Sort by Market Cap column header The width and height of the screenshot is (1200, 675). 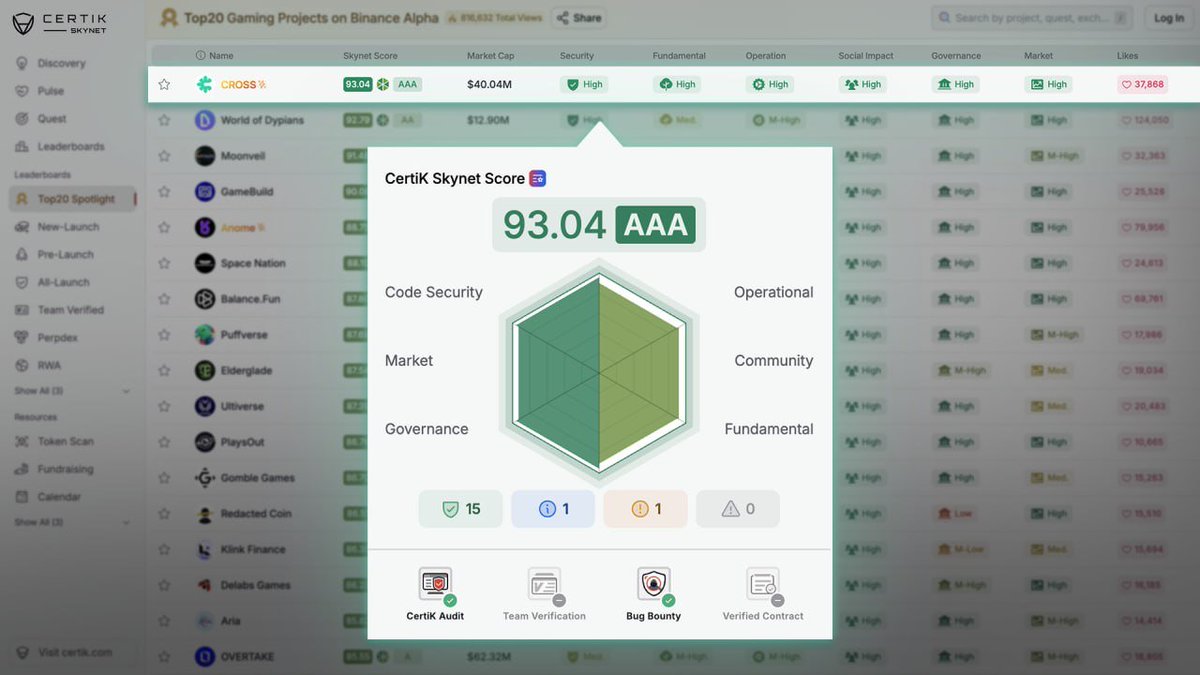pos(489,56)
